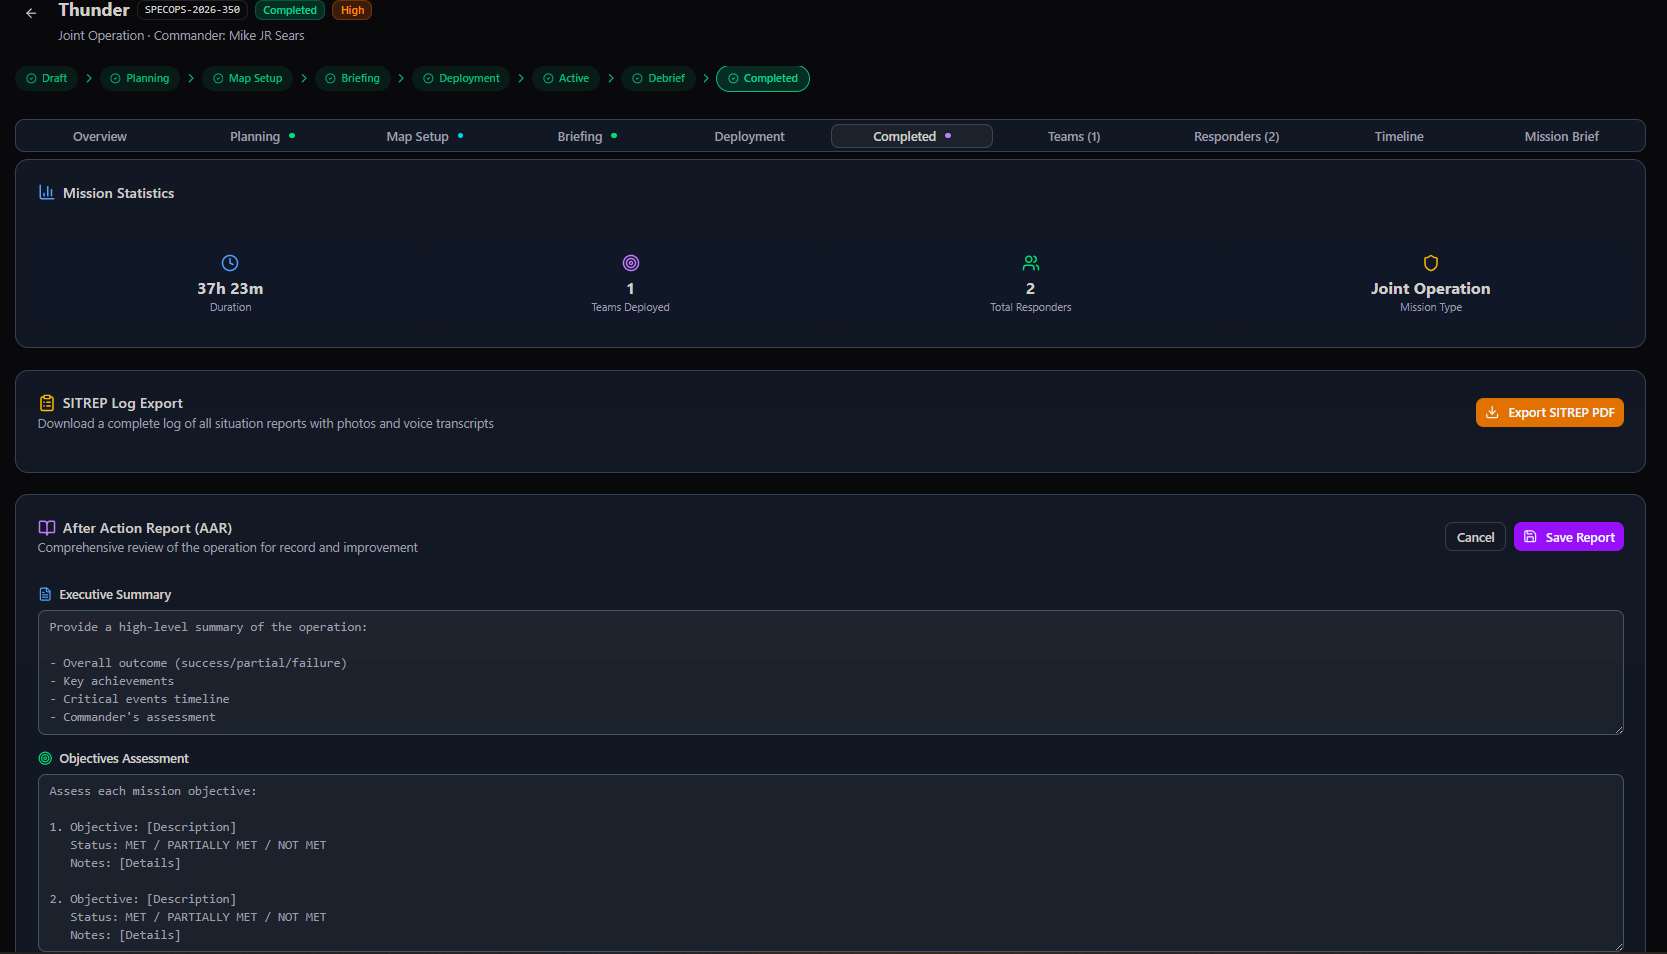1667x954 pixels.
Task: Select the Map Setup workflow stage pill
Action: 247,78
